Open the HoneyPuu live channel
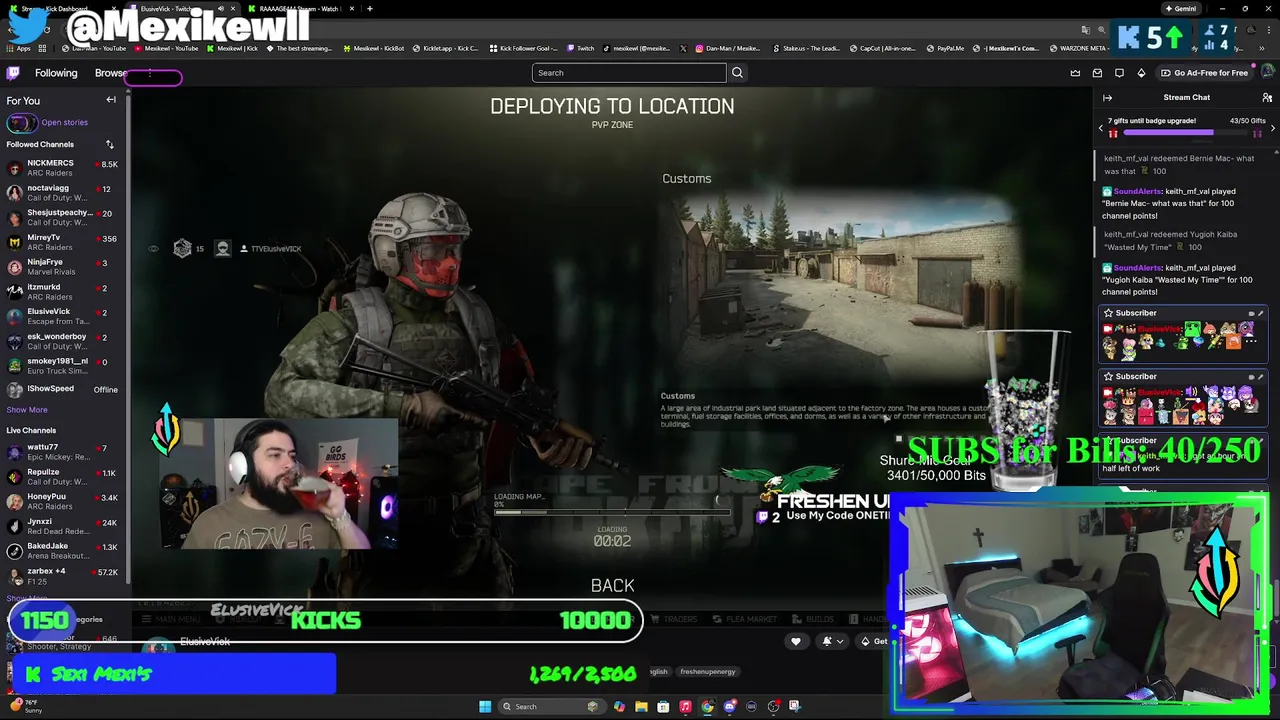 click(62, 501)
